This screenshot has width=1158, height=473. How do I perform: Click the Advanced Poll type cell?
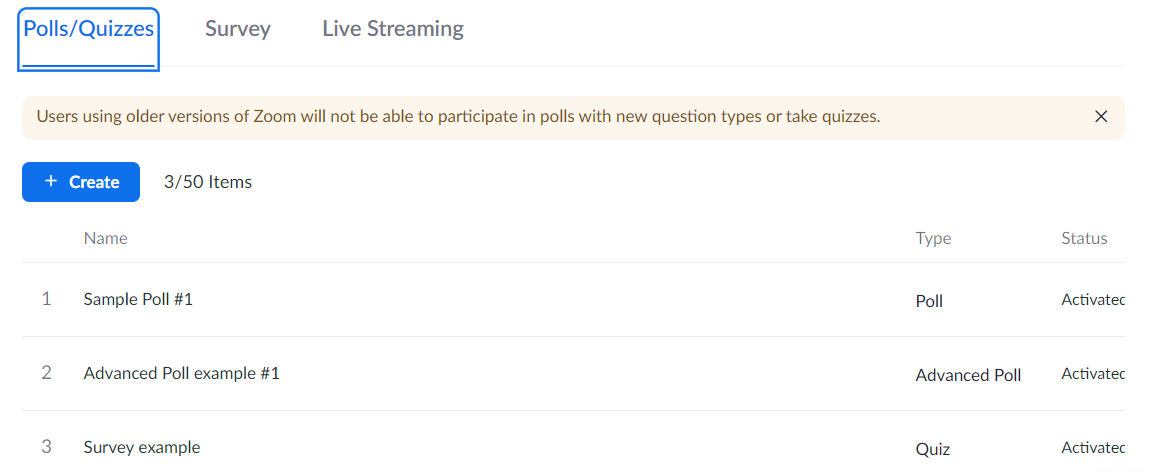pos(968,375)
